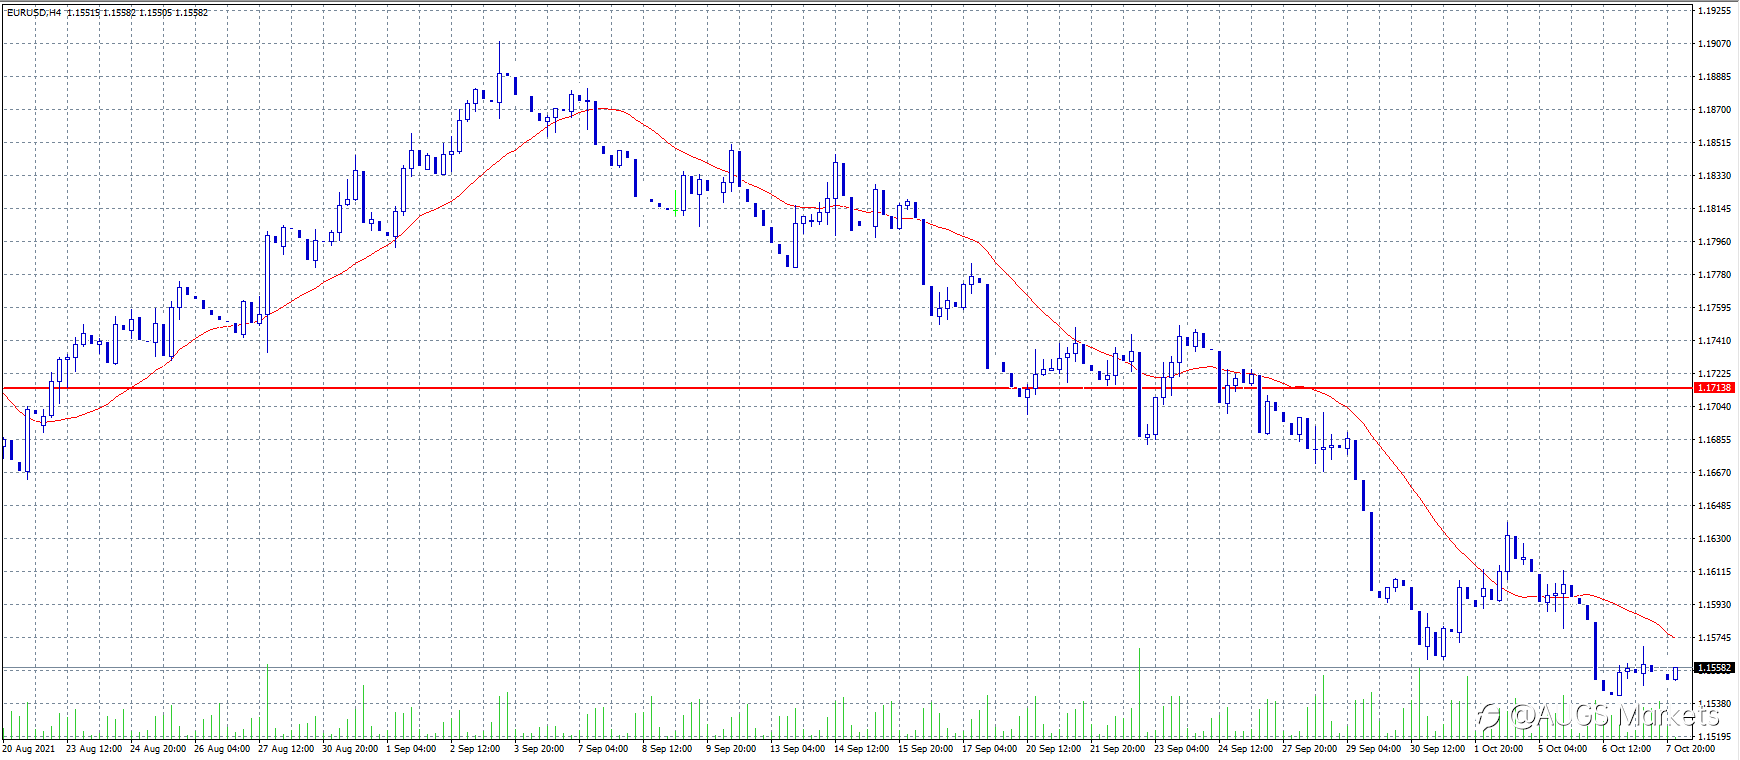
Task: Click the 1.16300 price axis label
Action: 1715,539
